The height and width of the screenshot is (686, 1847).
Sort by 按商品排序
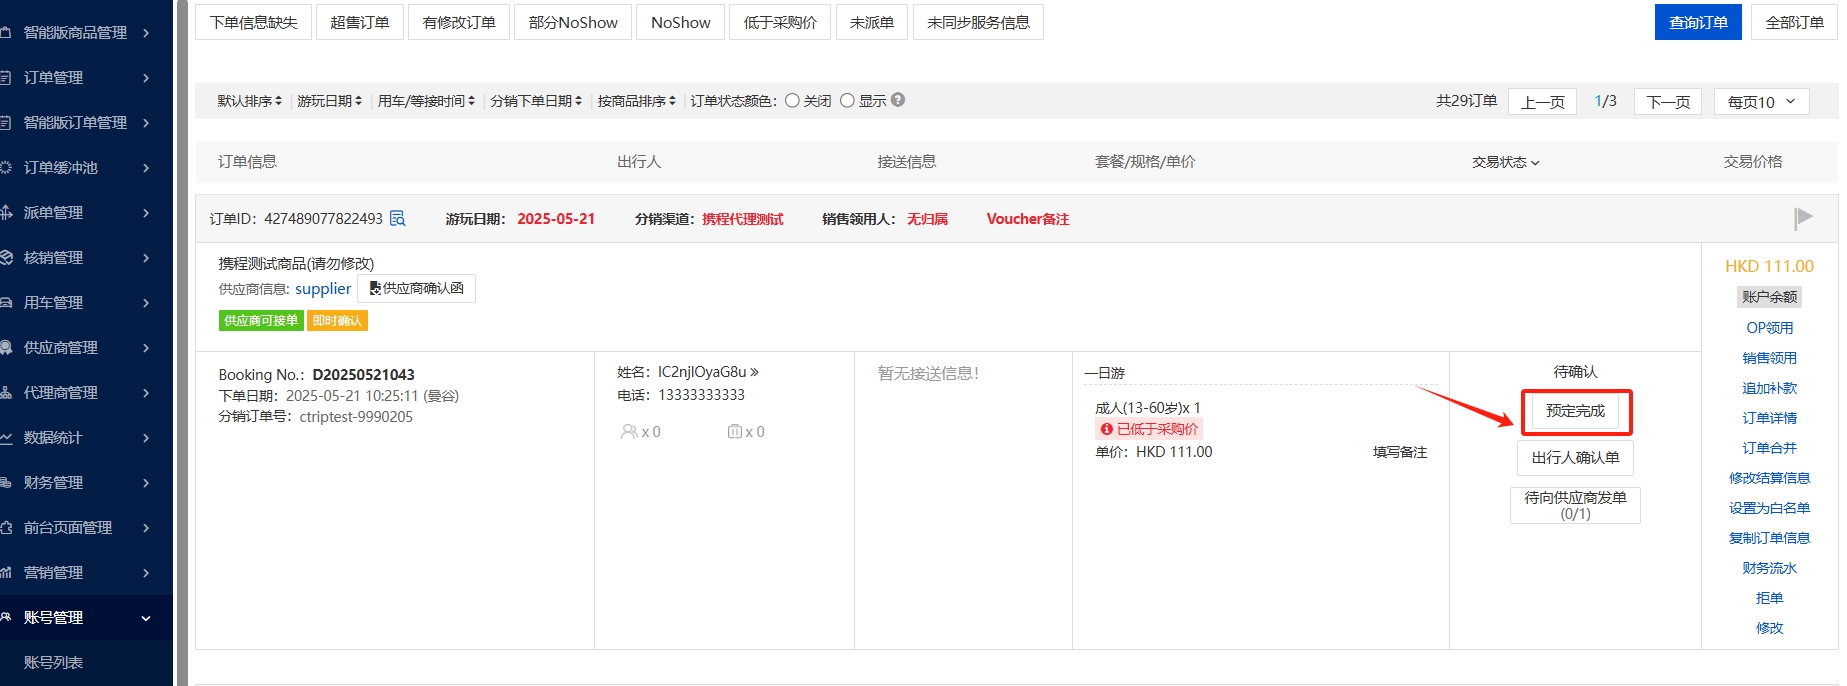pyautogui.click(x=637, y=101)
